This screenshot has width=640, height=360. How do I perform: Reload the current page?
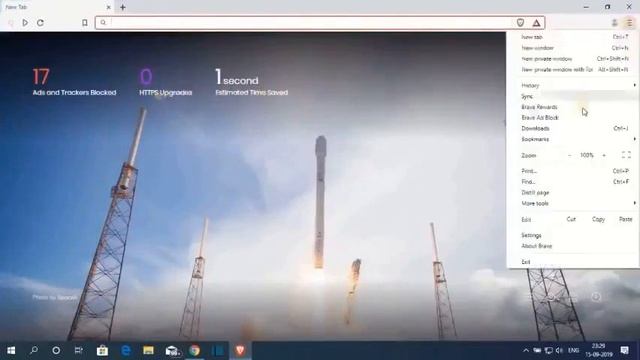tap(40, 23)
